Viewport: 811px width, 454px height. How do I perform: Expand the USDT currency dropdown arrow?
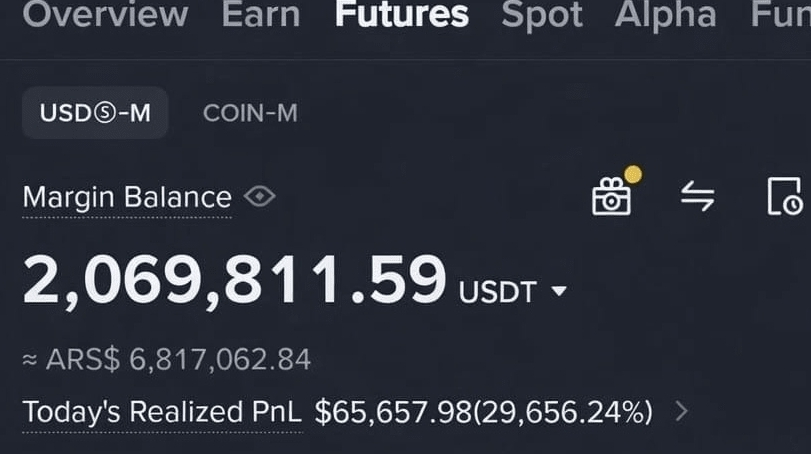(x=559, y=291)
